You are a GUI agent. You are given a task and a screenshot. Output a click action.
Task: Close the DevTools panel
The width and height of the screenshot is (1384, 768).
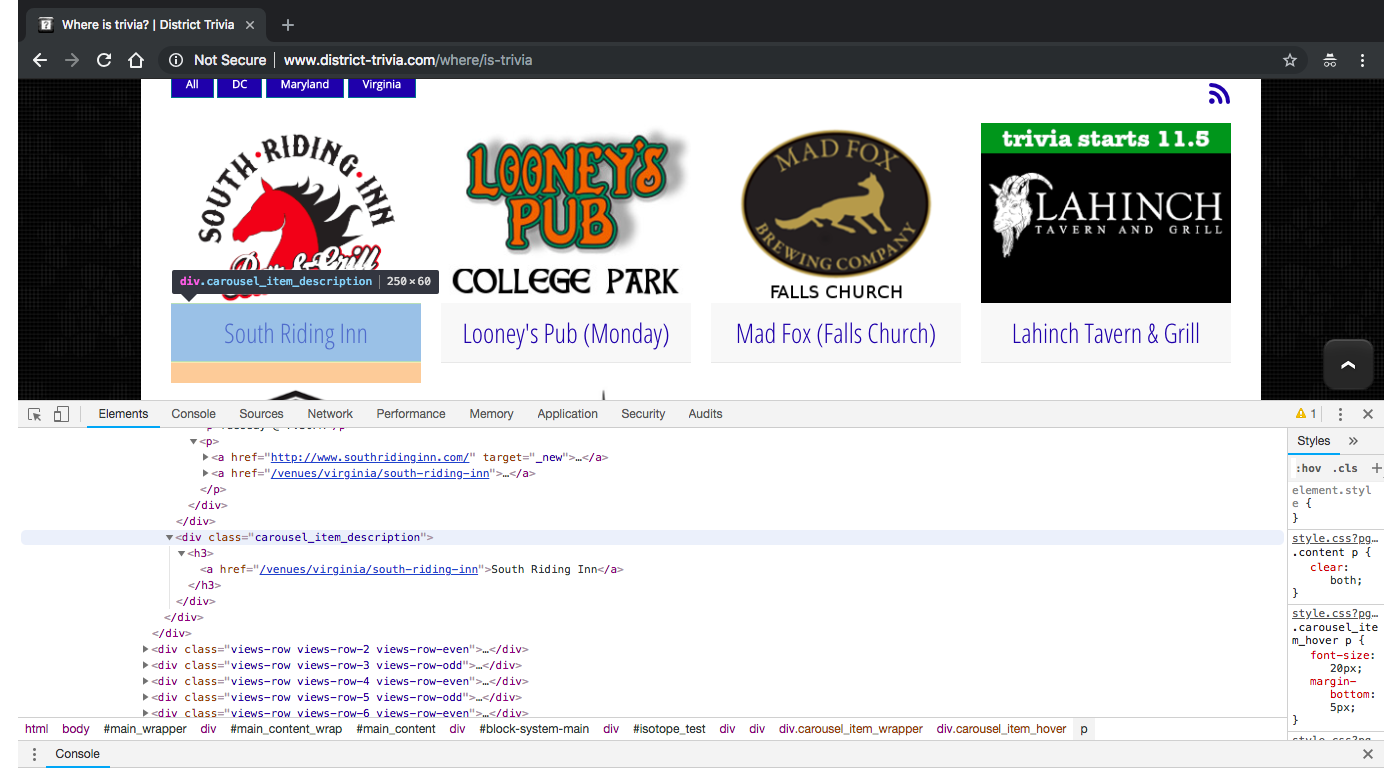[x=1368, y=414]
